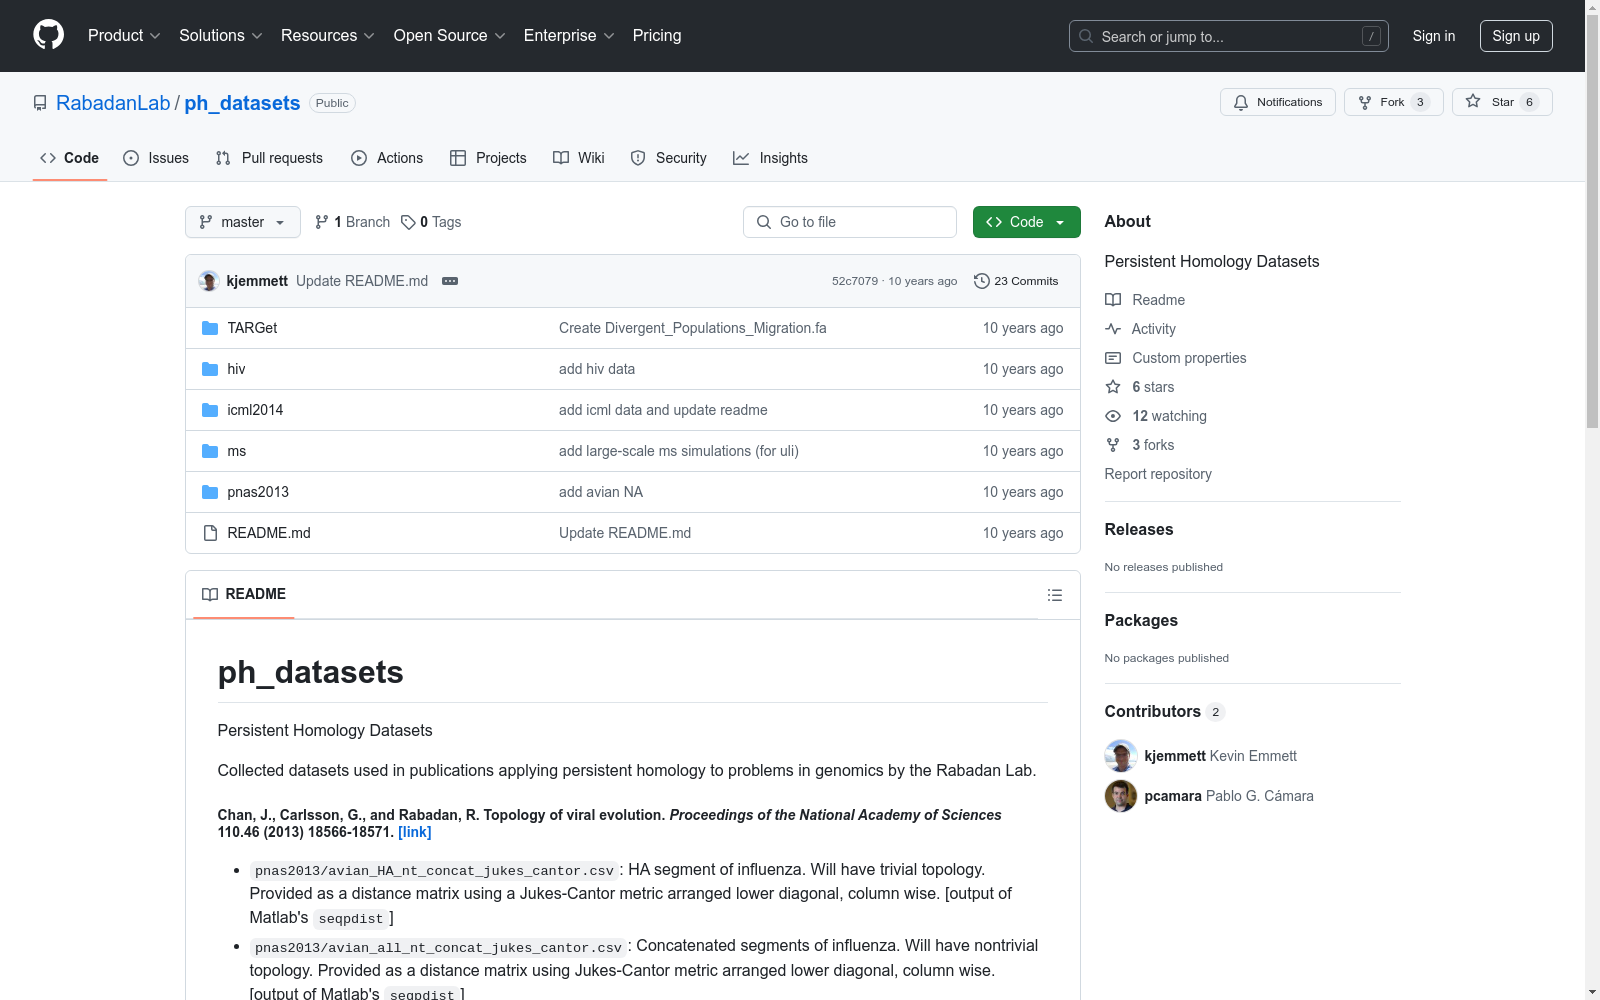The height and width of the screenshot is (1000, 1600).
Task: Open commit 'add large-scale ms simulations'
Action: coord(679,451)
